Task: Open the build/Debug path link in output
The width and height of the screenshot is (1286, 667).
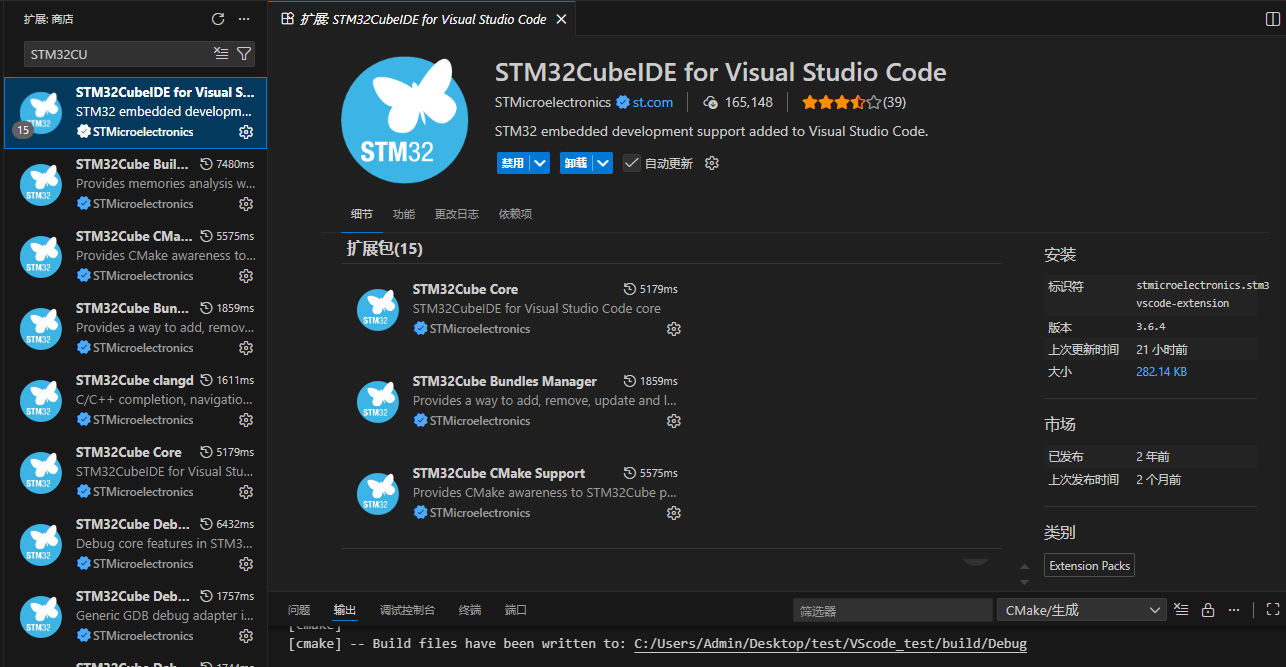Action: click(x=830, y=643)
